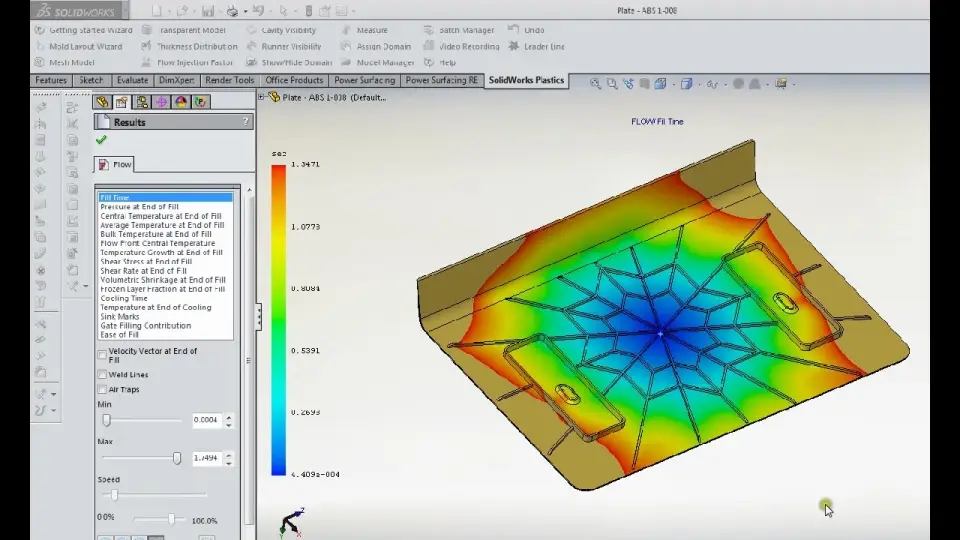Open the Help question mark in Results header
The width and height of the screenshot is (960, 540).
tap(246, 122)
